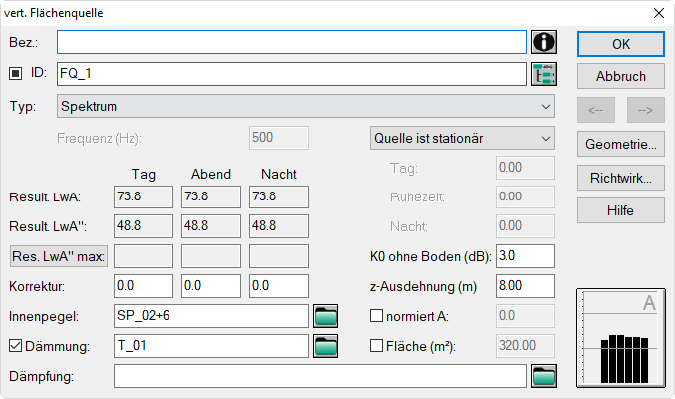Screen dimensions: 675x399
Task: Open info dialog next to Bez. field
Action: pyautogui.click(x=544, y=42)
